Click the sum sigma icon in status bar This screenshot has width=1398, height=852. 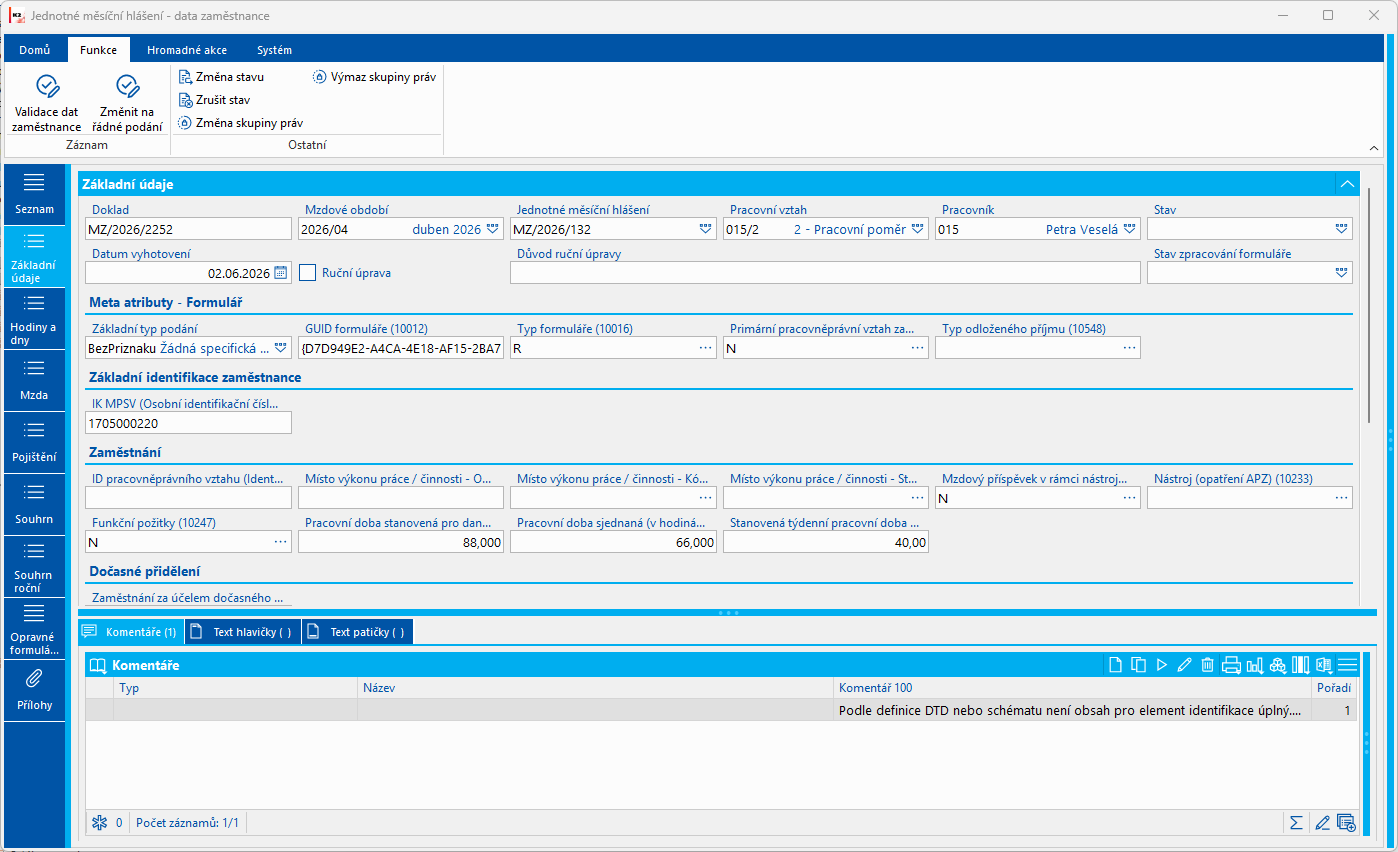coord(1296,822)
